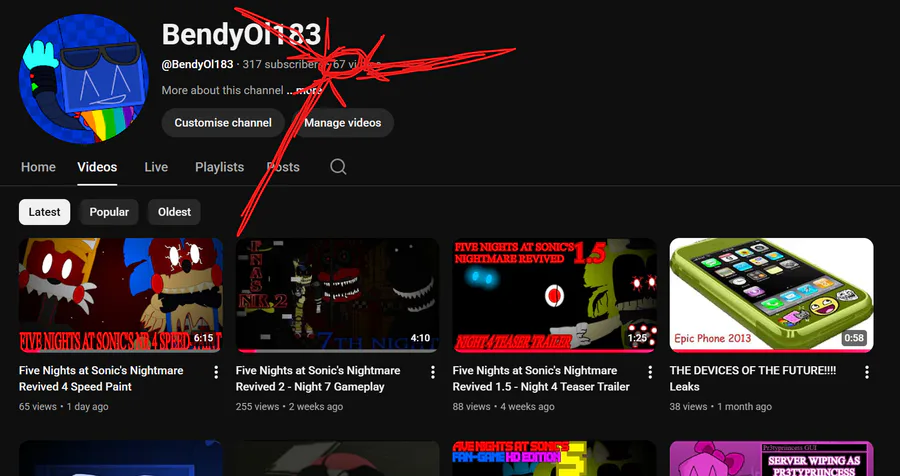The image size is (900, 476).
Task: Open Night 7 Gameplay video thumbnail
Action: (338, 295)
